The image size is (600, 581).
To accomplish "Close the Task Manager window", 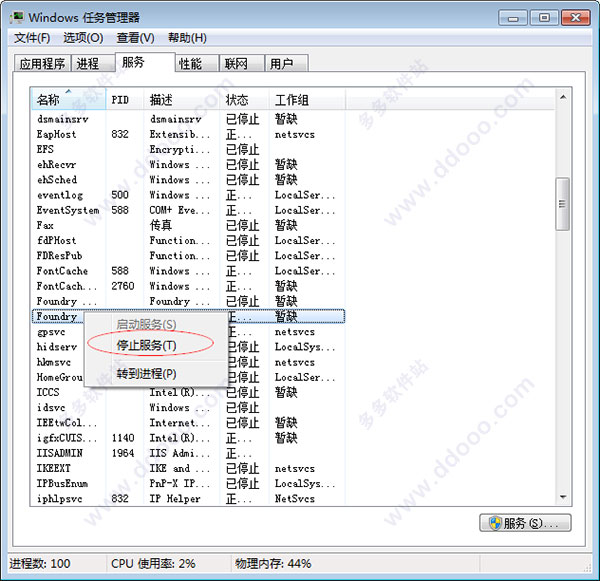I will tap(576, 18).
